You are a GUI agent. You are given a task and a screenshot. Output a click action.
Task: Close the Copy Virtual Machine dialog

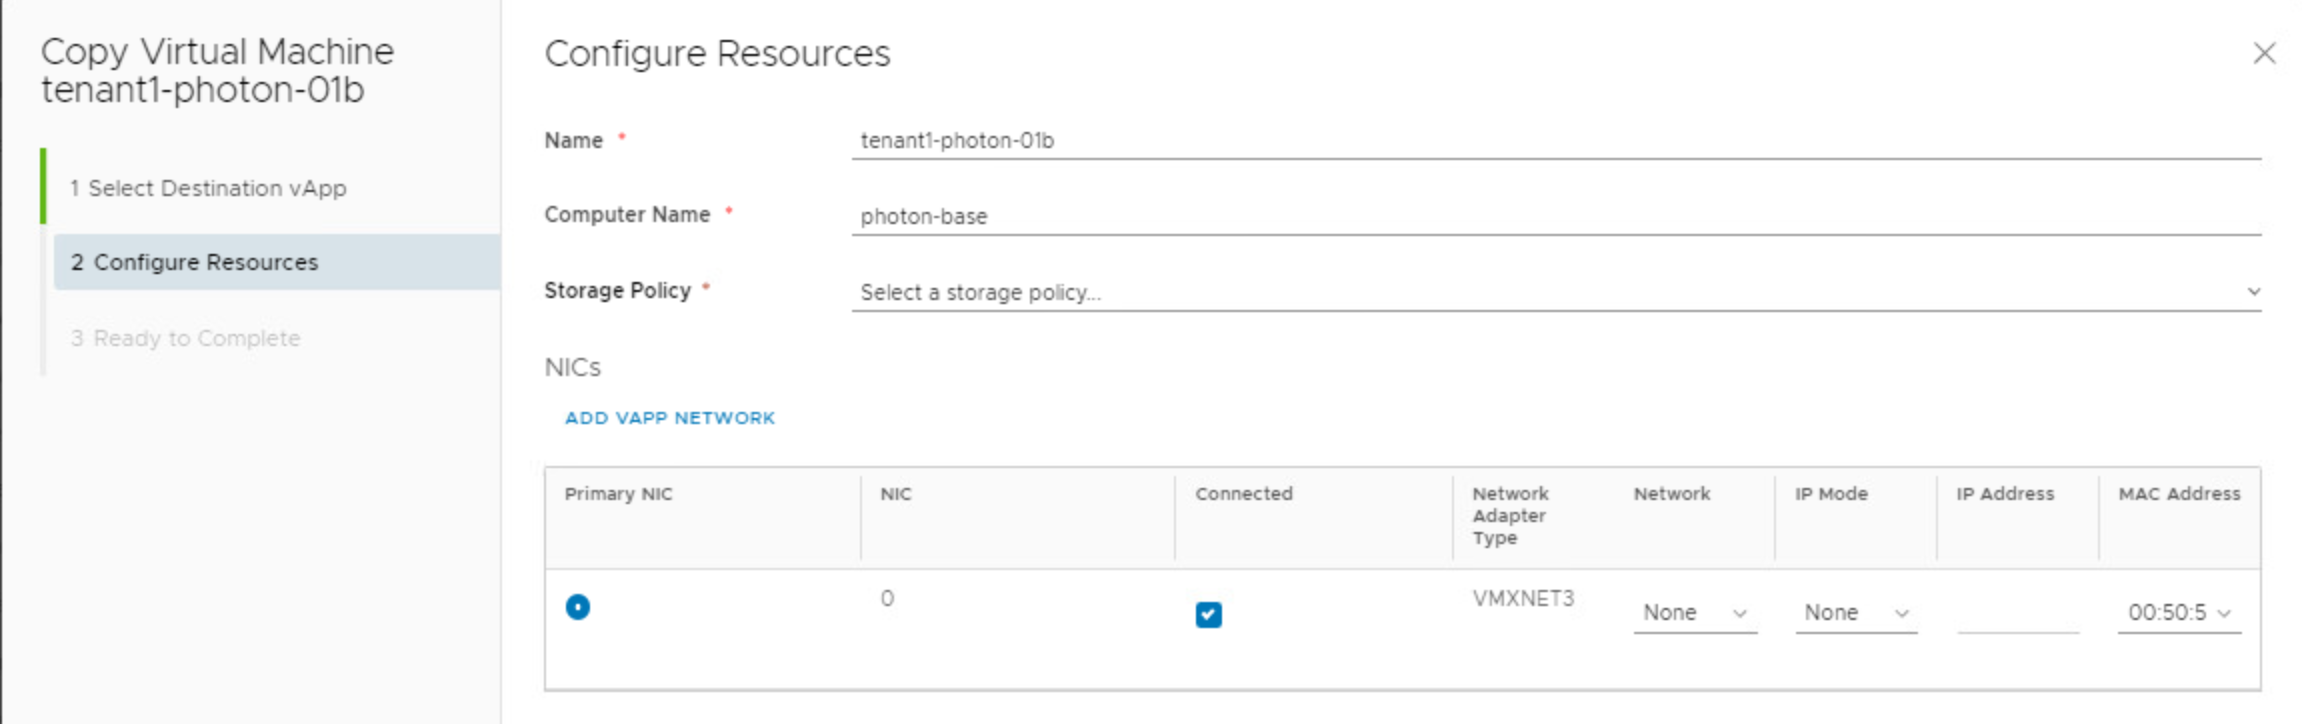(x=2264, y=53)
